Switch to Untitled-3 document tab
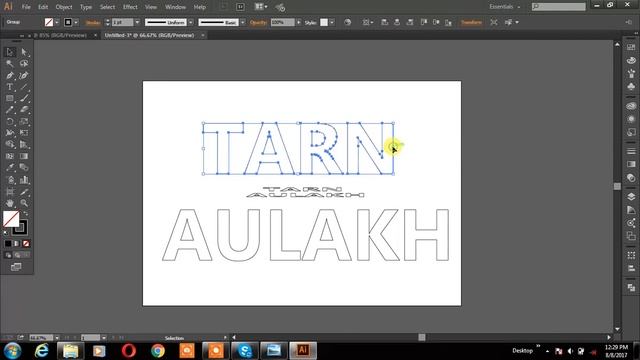Screen dimensions: 640x360 coord(149,36)
